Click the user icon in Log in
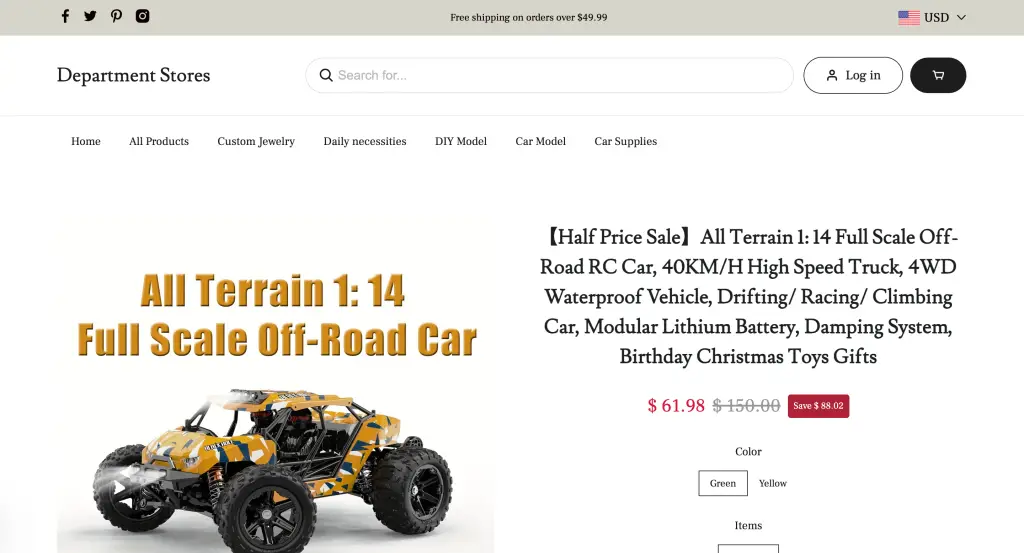Screen dimensions: 1024x553 click(x=832, y=75)
